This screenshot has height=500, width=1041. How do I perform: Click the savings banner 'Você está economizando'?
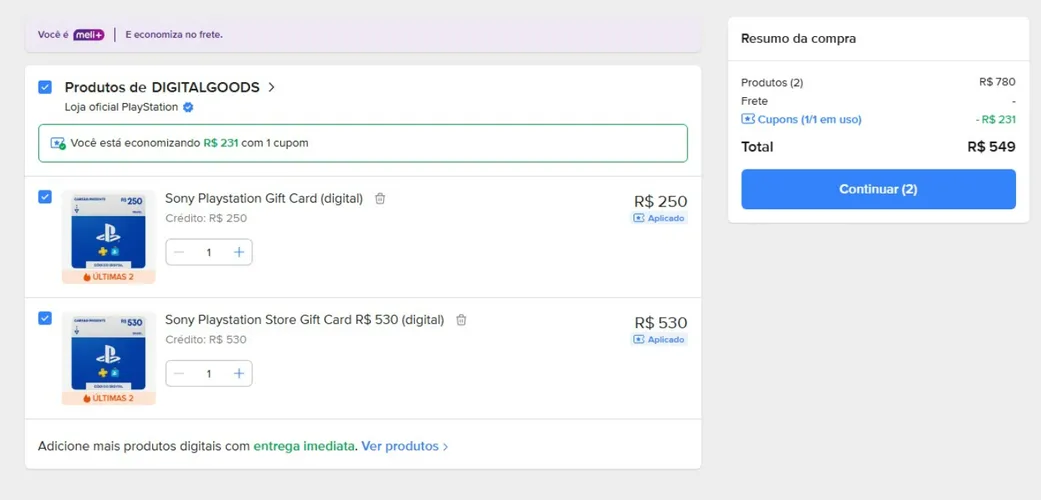[363, 143]
